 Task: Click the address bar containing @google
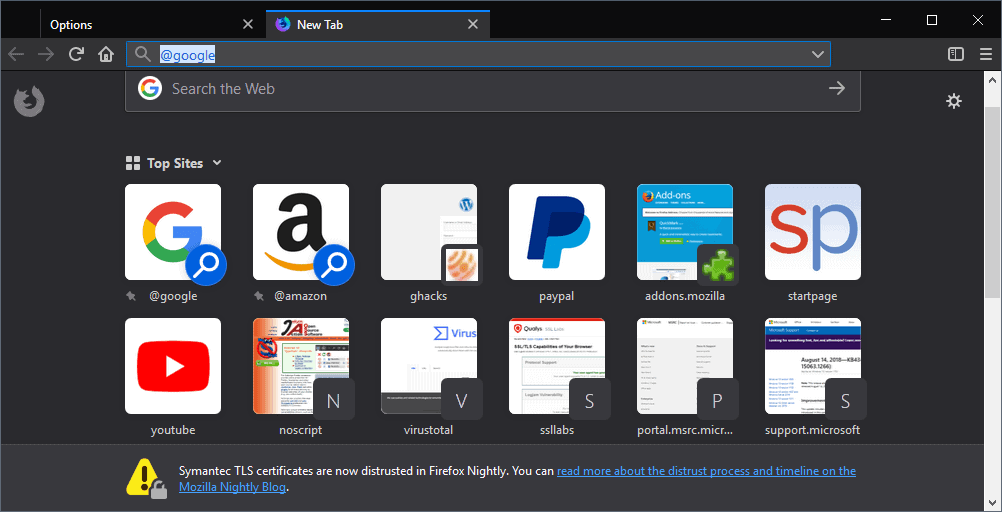pos(479,54)
